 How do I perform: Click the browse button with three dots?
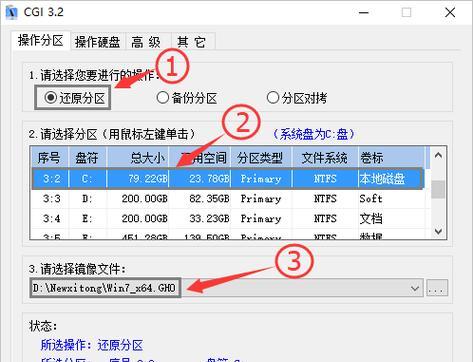tap(437, 288)
